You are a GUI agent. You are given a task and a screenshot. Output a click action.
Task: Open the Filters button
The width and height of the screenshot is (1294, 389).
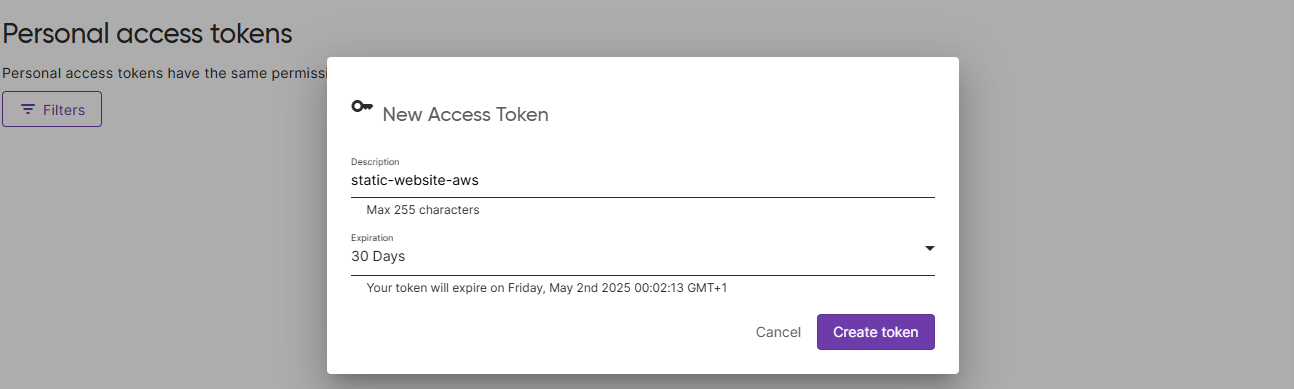[x=52, y=110]
